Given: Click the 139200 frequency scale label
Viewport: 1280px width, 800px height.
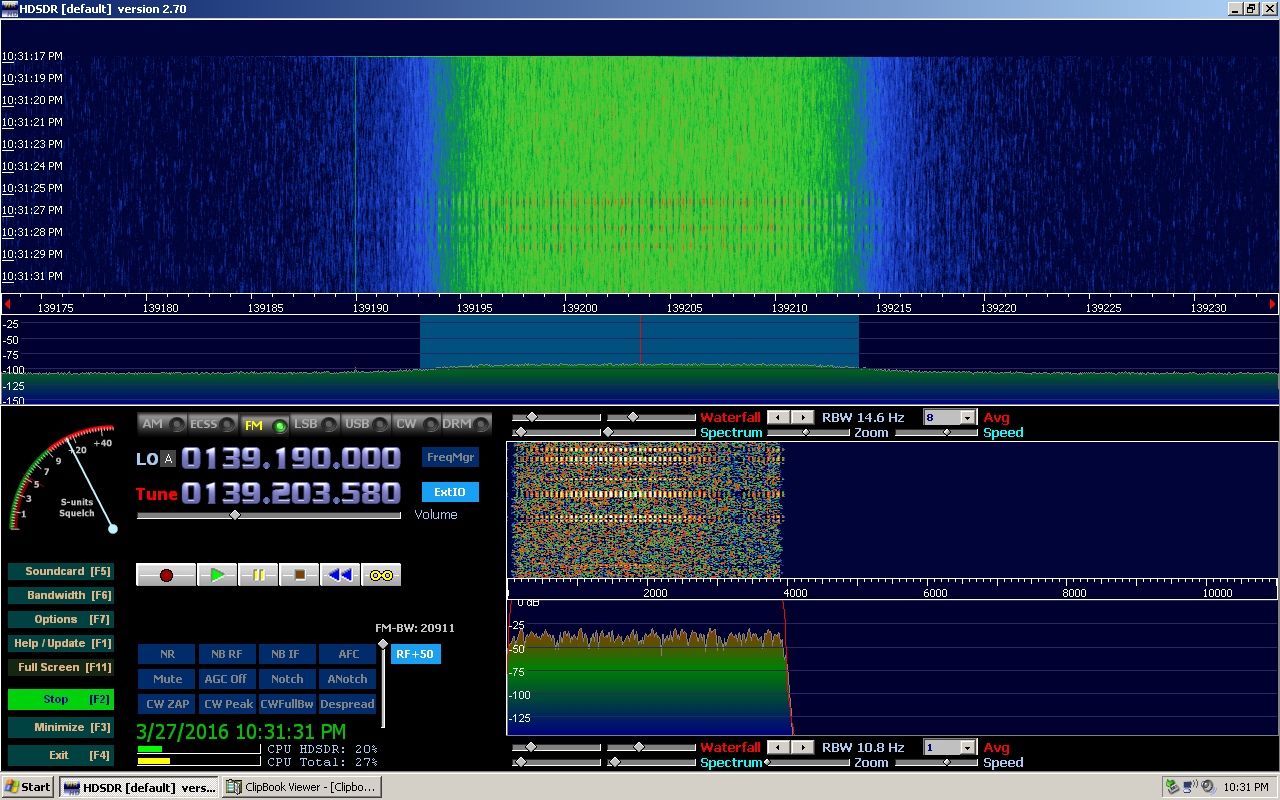Looking at the screenshot, I should [x=580, y=308].
